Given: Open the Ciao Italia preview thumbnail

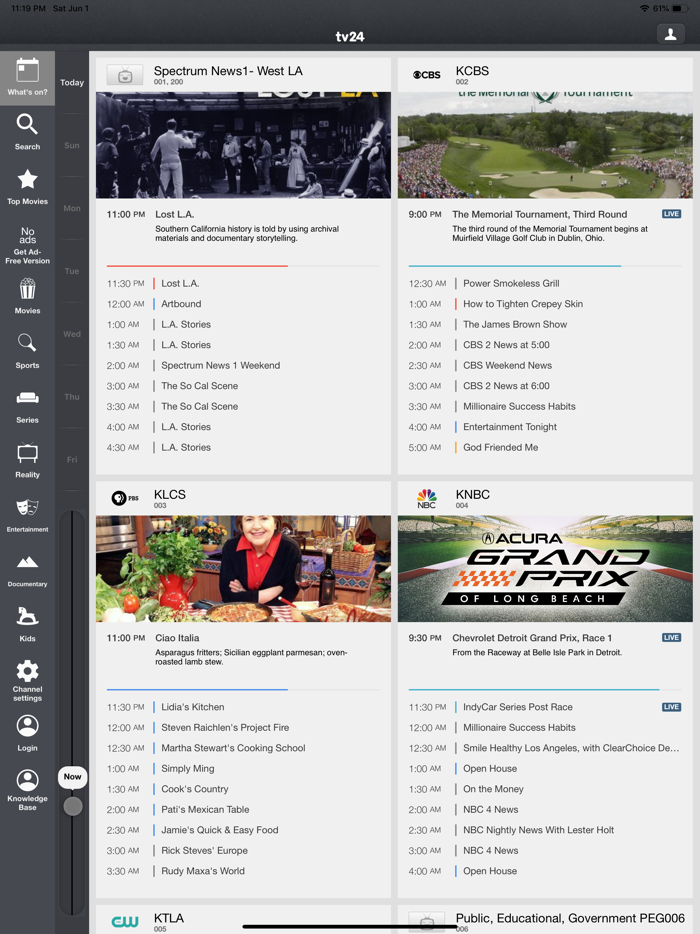Looking at the screenshot, I should point(243,568).
